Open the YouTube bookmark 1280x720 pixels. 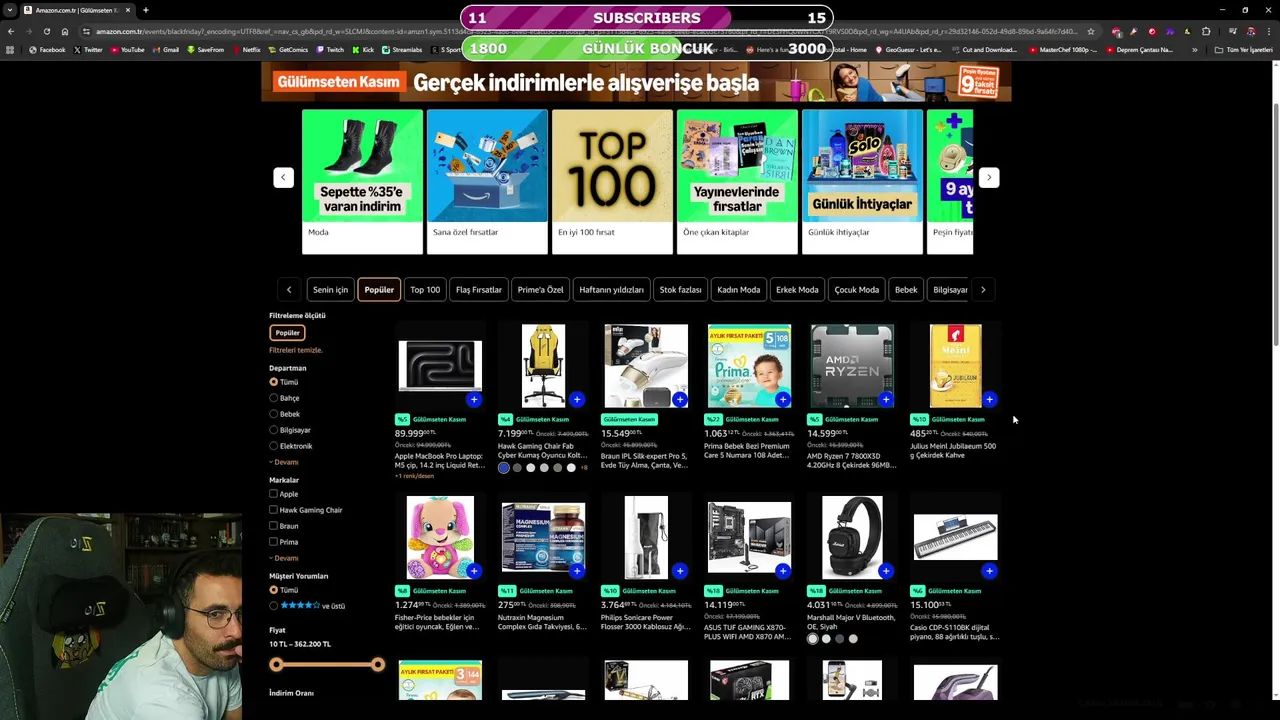(126, 50)
